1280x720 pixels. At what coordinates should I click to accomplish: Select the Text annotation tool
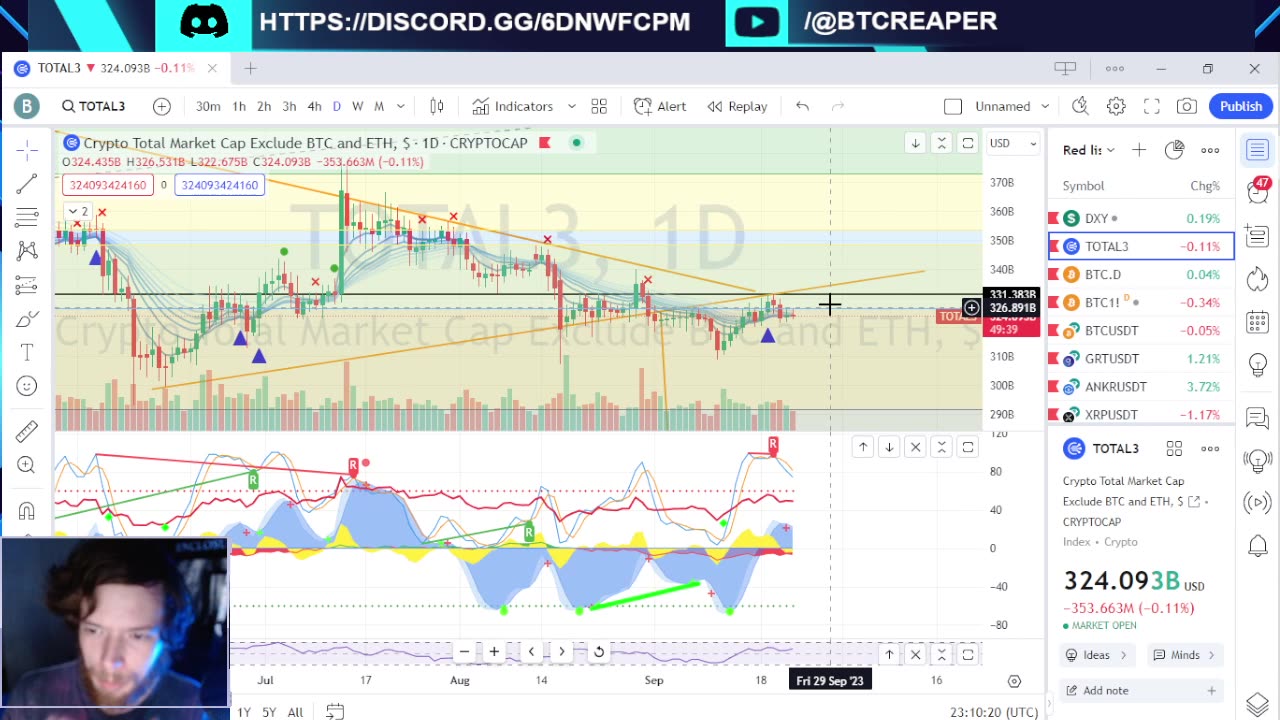pyautogui.click(x=27, y=352)
